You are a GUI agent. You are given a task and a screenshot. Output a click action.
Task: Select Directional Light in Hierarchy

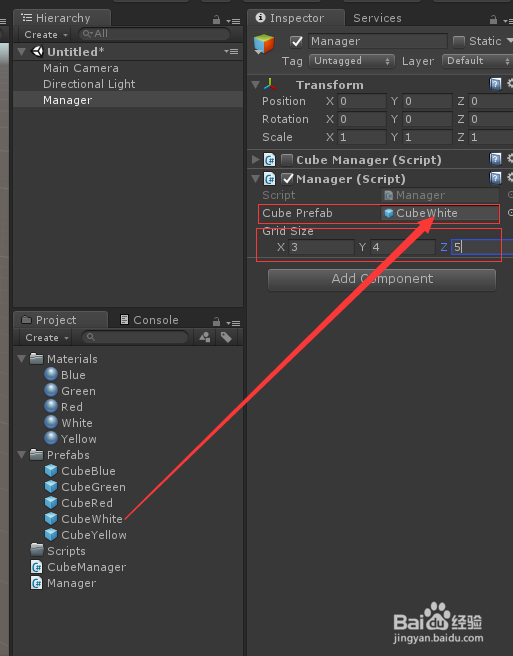tap(89, 84)
